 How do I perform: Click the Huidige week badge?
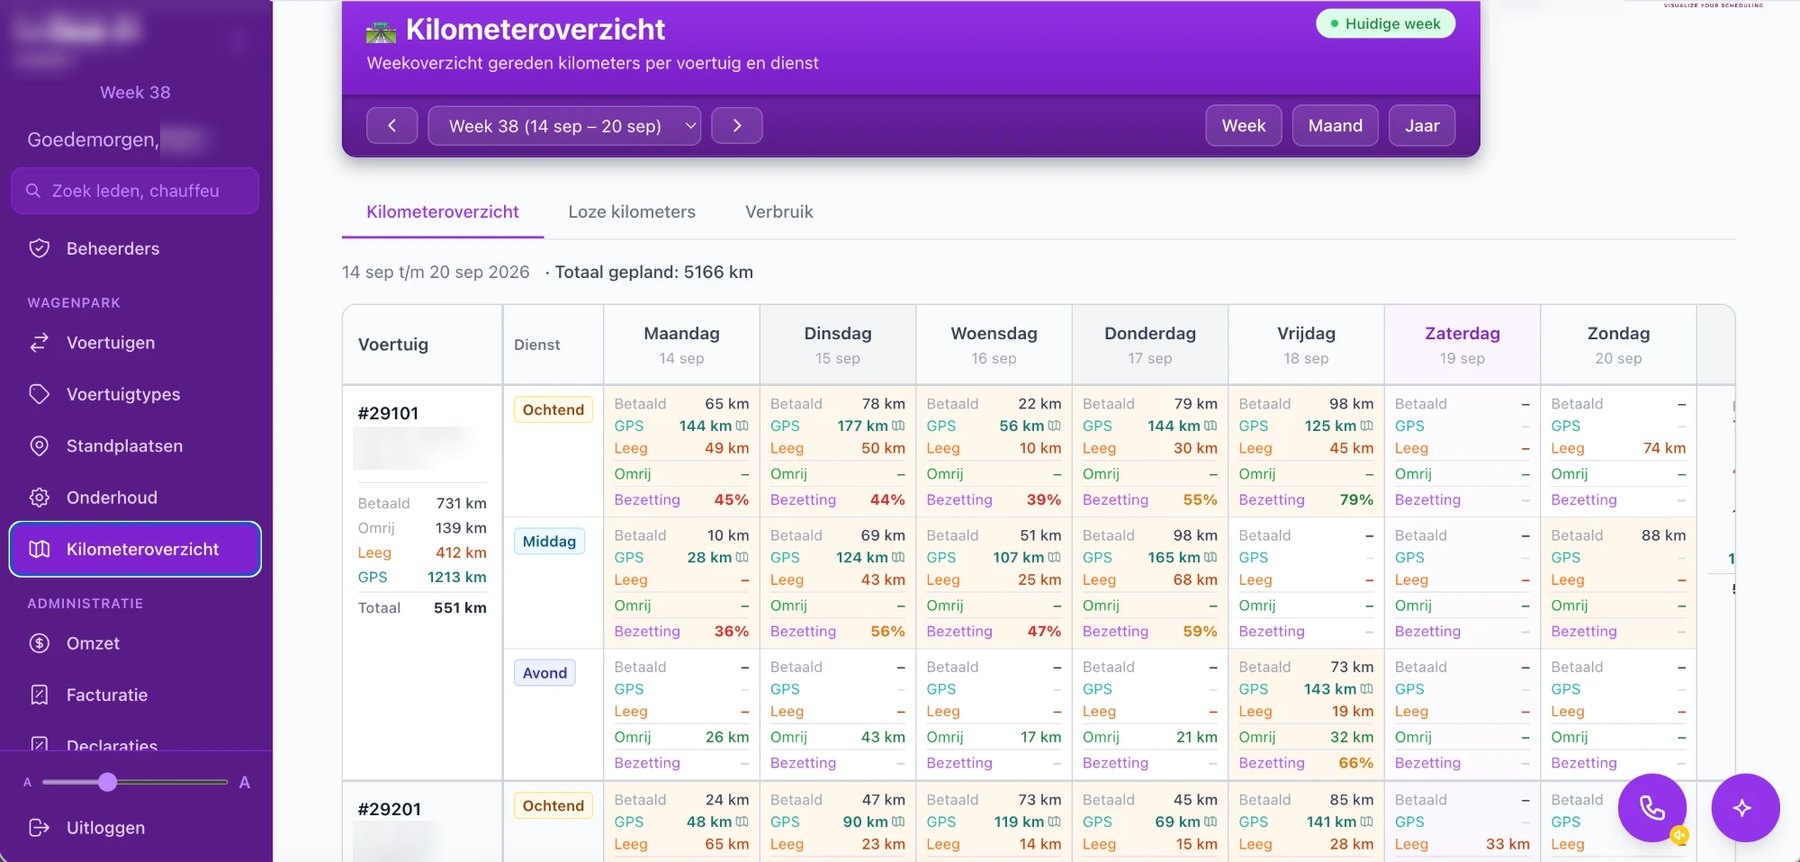tap(1386, 24)
